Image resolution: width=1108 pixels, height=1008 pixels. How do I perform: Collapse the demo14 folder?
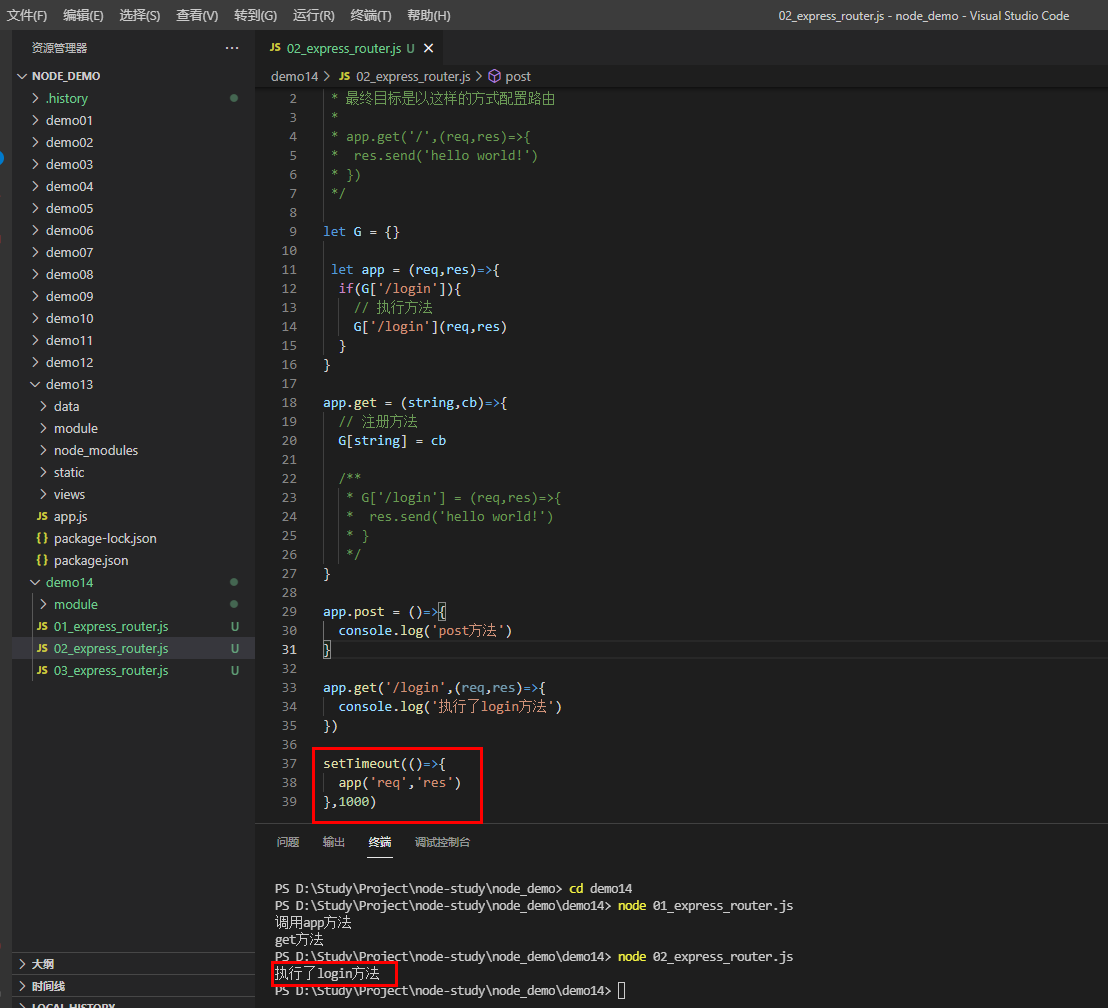pyautogui.click(x=134, y=582)
